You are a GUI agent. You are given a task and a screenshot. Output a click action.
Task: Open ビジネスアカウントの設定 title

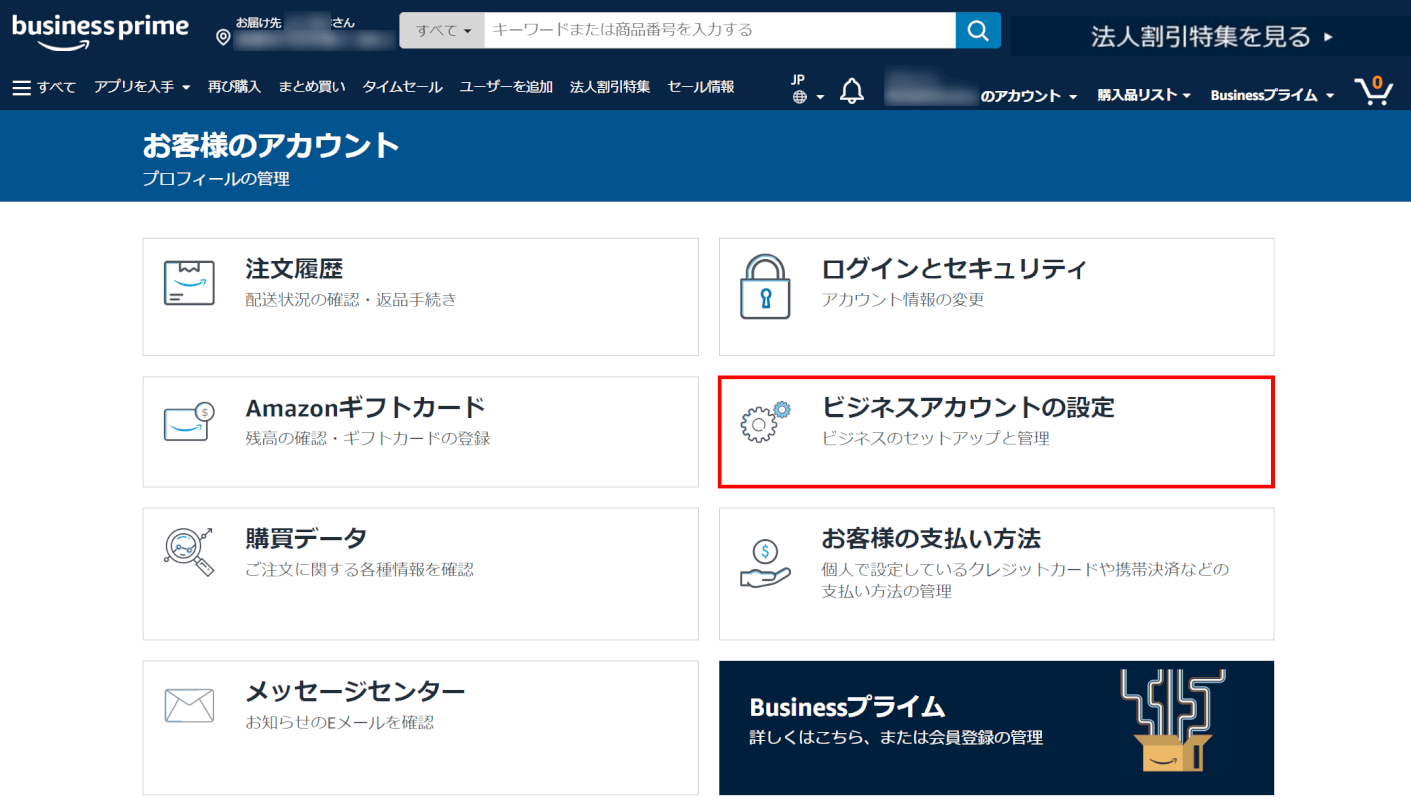point(968,407)
